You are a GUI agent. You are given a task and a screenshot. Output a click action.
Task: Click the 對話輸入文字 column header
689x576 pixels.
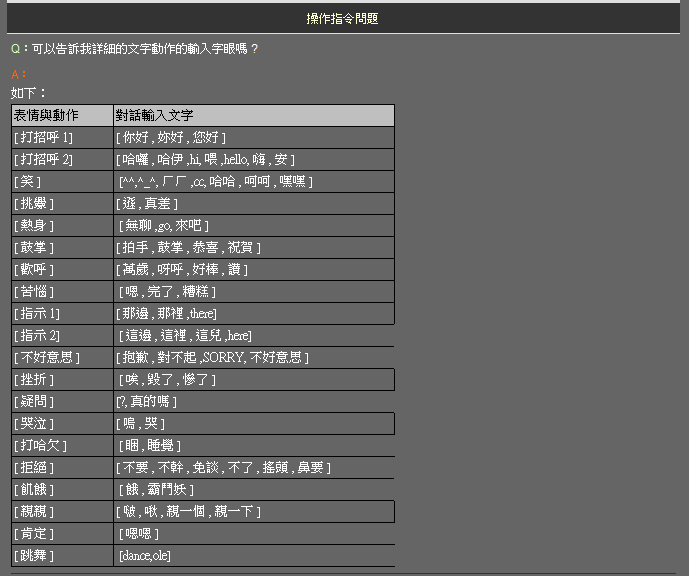click(x=254, y=116)
